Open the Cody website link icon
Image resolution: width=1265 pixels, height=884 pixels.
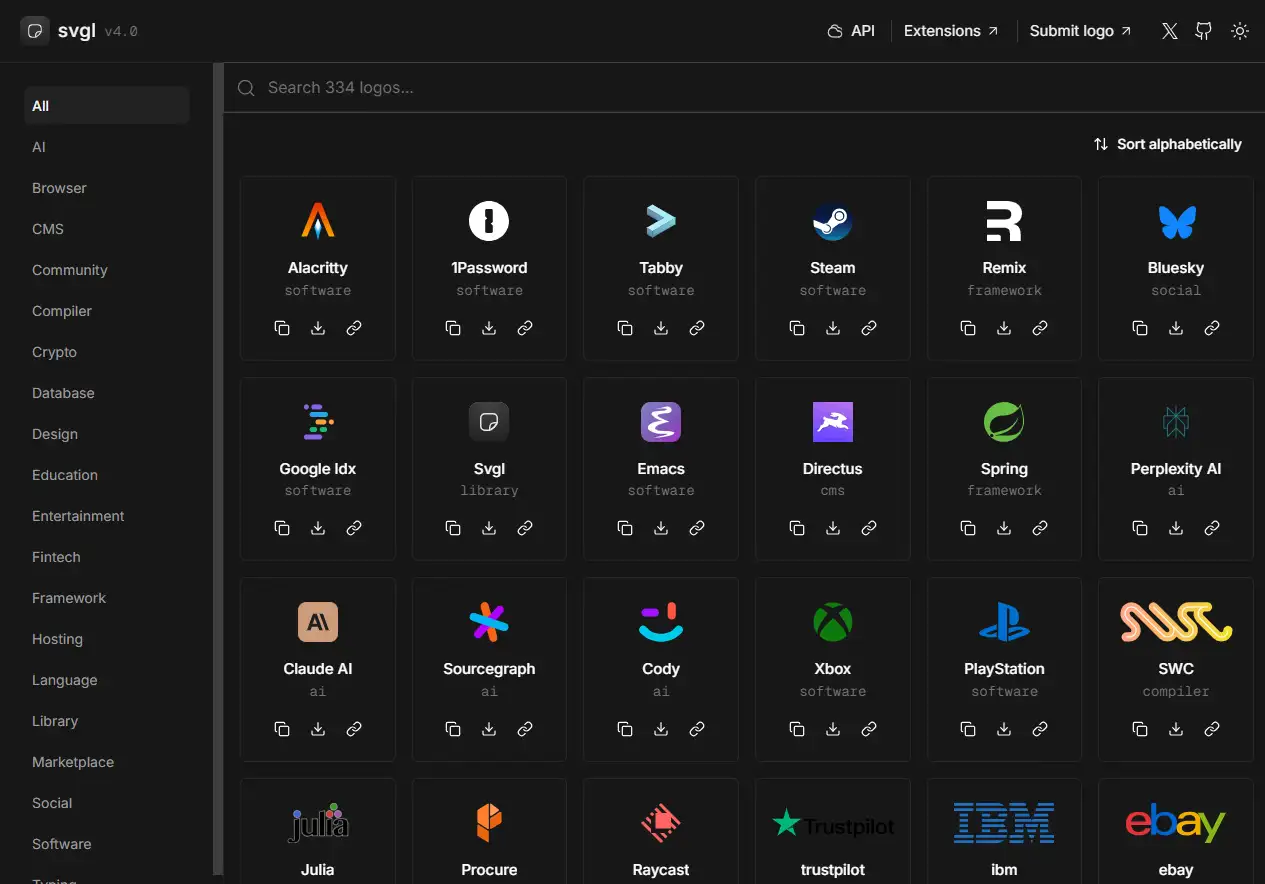[x=697, y=729]
